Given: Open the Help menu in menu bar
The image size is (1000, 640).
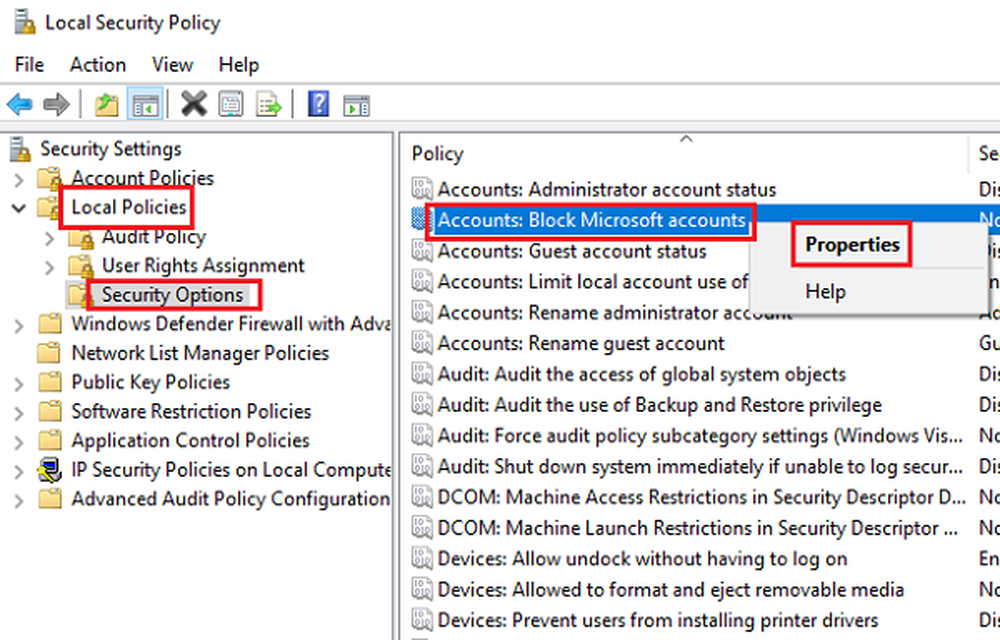Looking at the screenshot, I should [239, 64].
